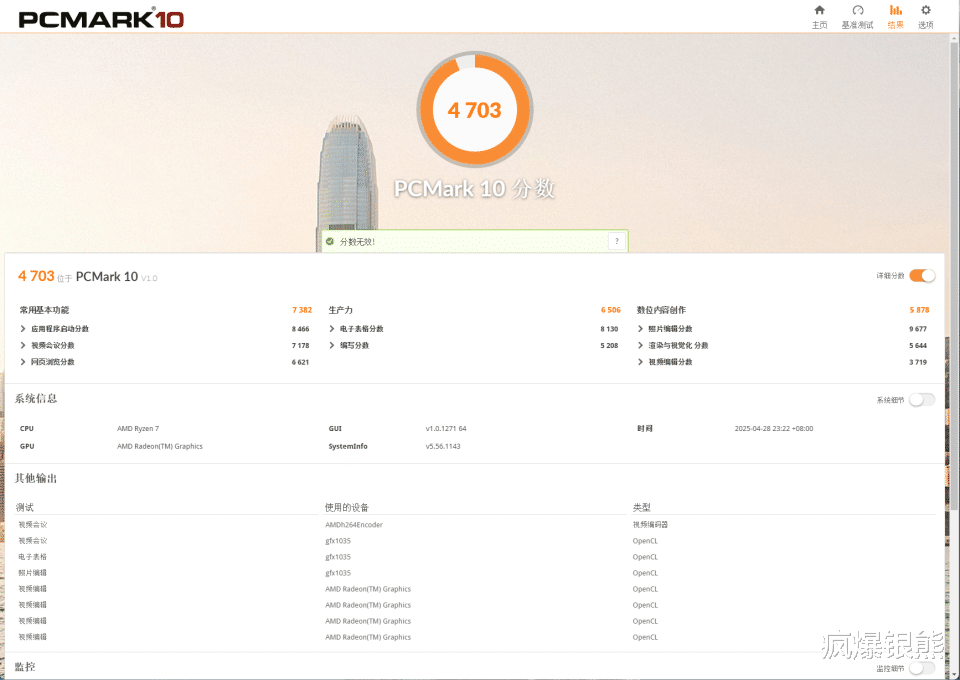Go to the 主页 home icon
Viewport: 960px width, 680px height.
[x=819, y=10]
